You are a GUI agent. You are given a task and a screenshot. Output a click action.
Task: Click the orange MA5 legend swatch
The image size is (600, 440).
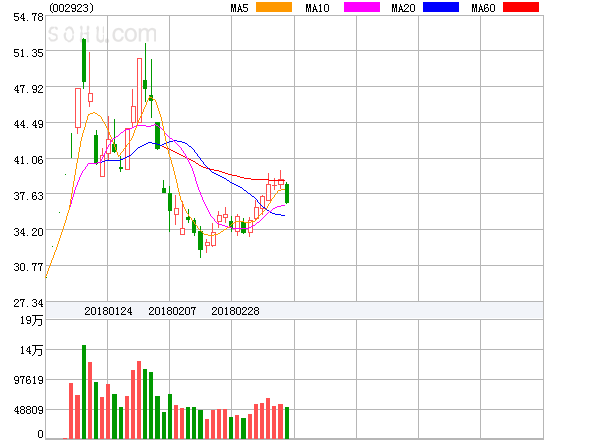tap(274, 7)
